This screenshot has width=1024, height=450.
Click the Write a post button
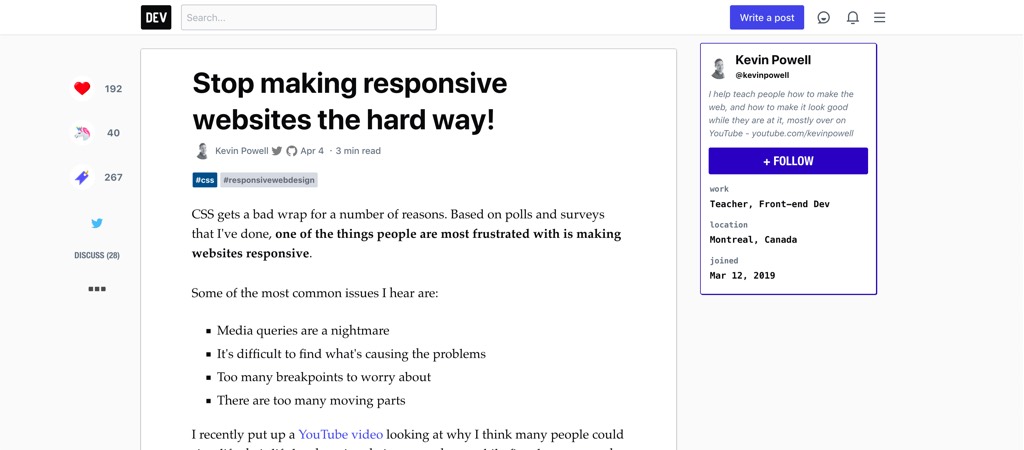[767, 17]
